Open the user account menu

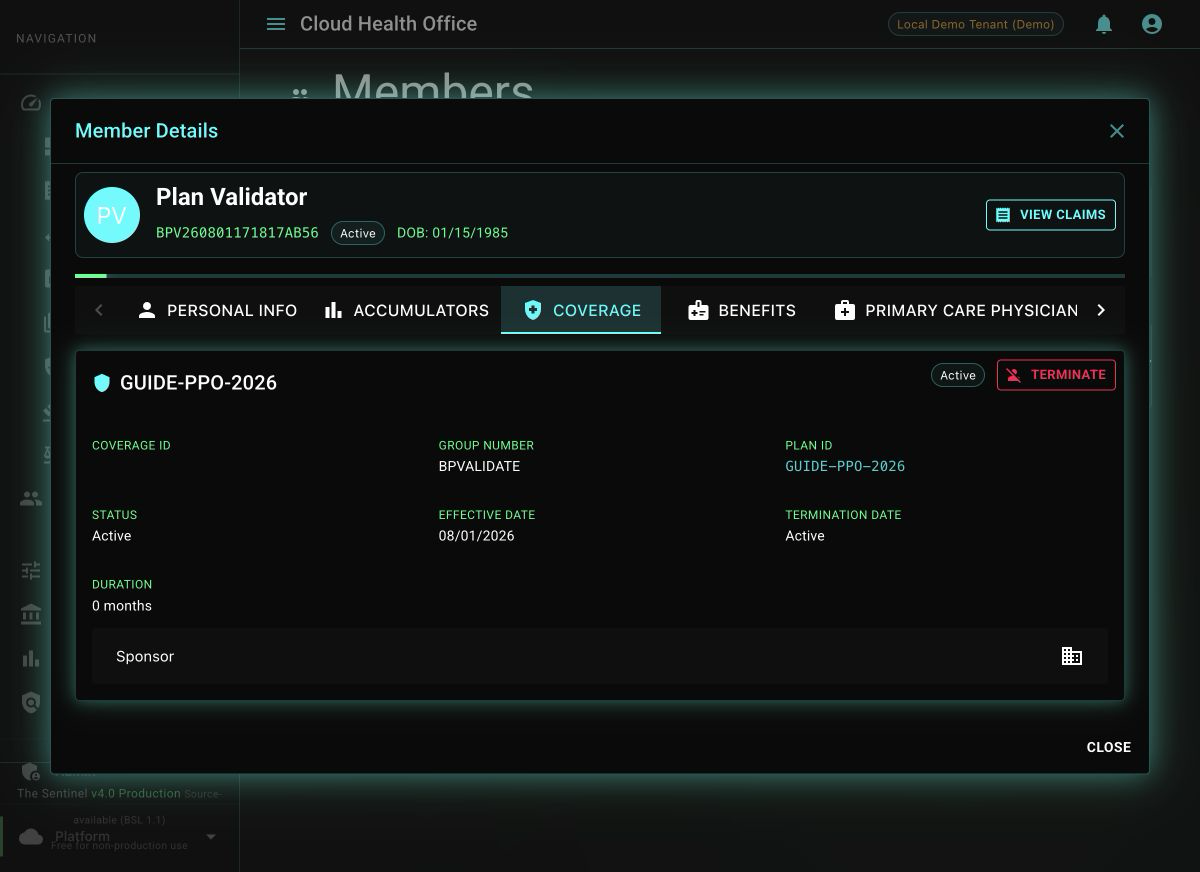[x=1152, y=24]
